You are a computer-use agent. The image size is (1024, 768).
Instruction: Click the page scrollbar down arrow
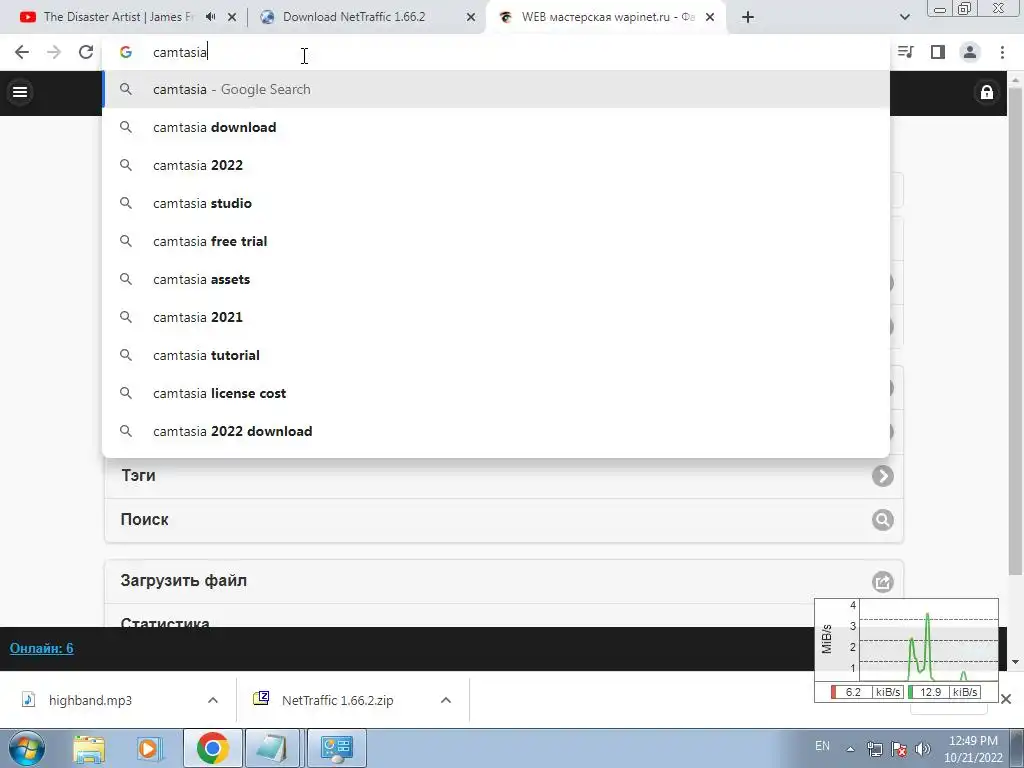[x=1015, y=662]
